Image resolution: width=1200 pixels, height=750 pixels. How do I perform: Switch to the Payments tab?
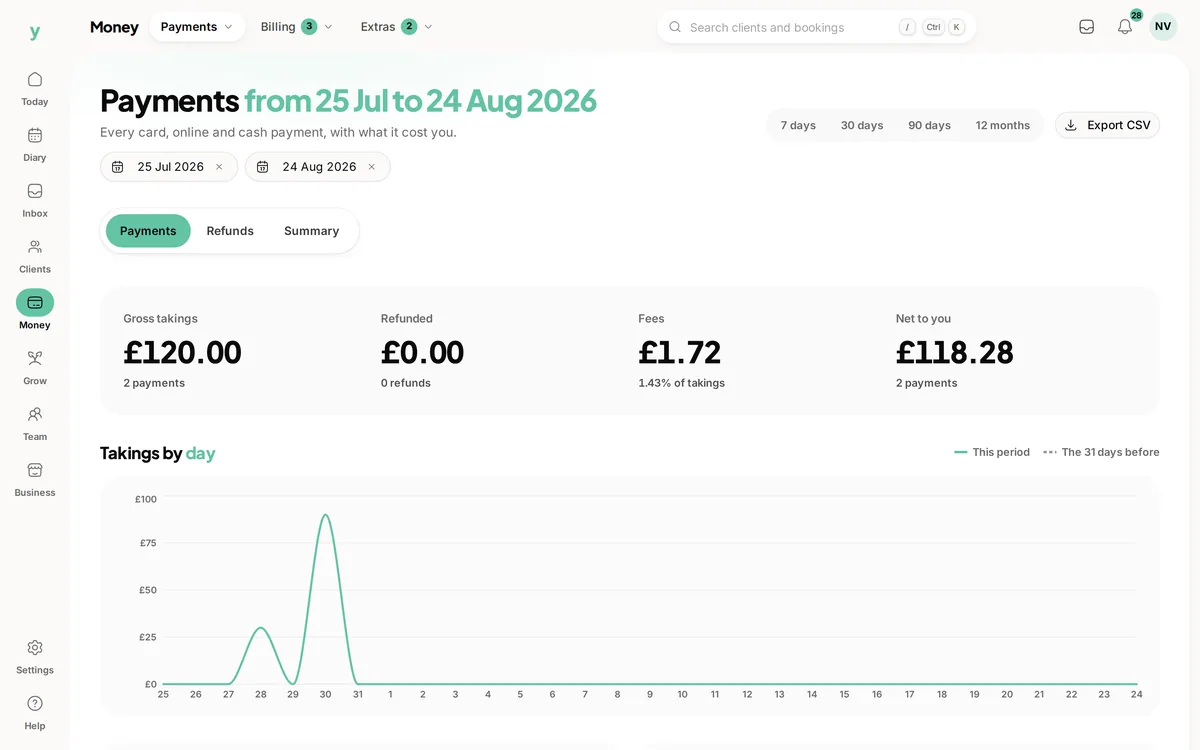[x=148, y=231]
